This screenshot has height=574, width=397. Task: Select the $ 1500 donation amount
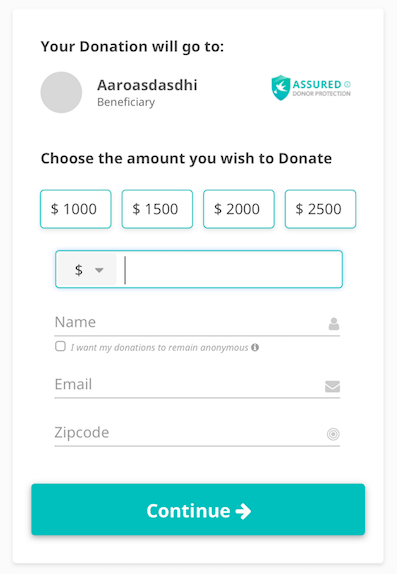coord(157,209)
